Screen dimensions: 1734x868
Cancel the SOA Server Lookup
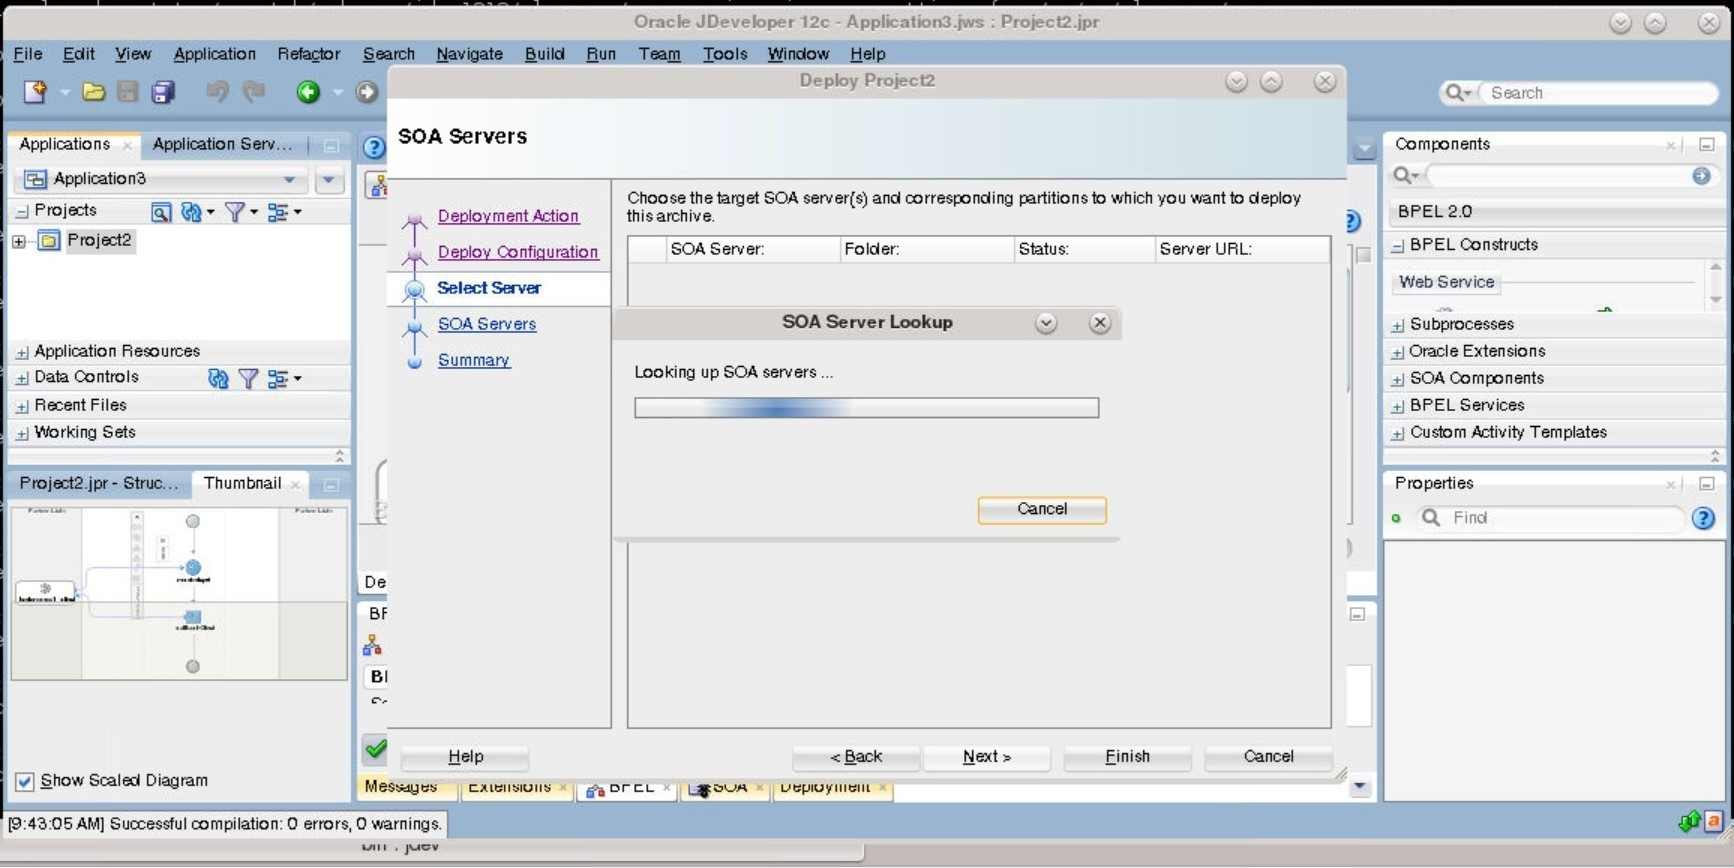pos(1042,510)
